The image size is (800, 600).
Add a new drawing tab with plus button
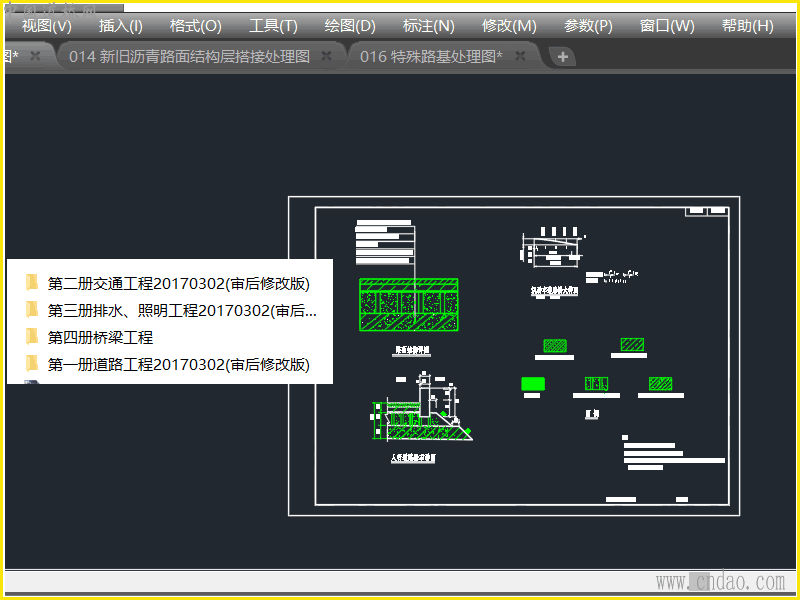point(562,57)
